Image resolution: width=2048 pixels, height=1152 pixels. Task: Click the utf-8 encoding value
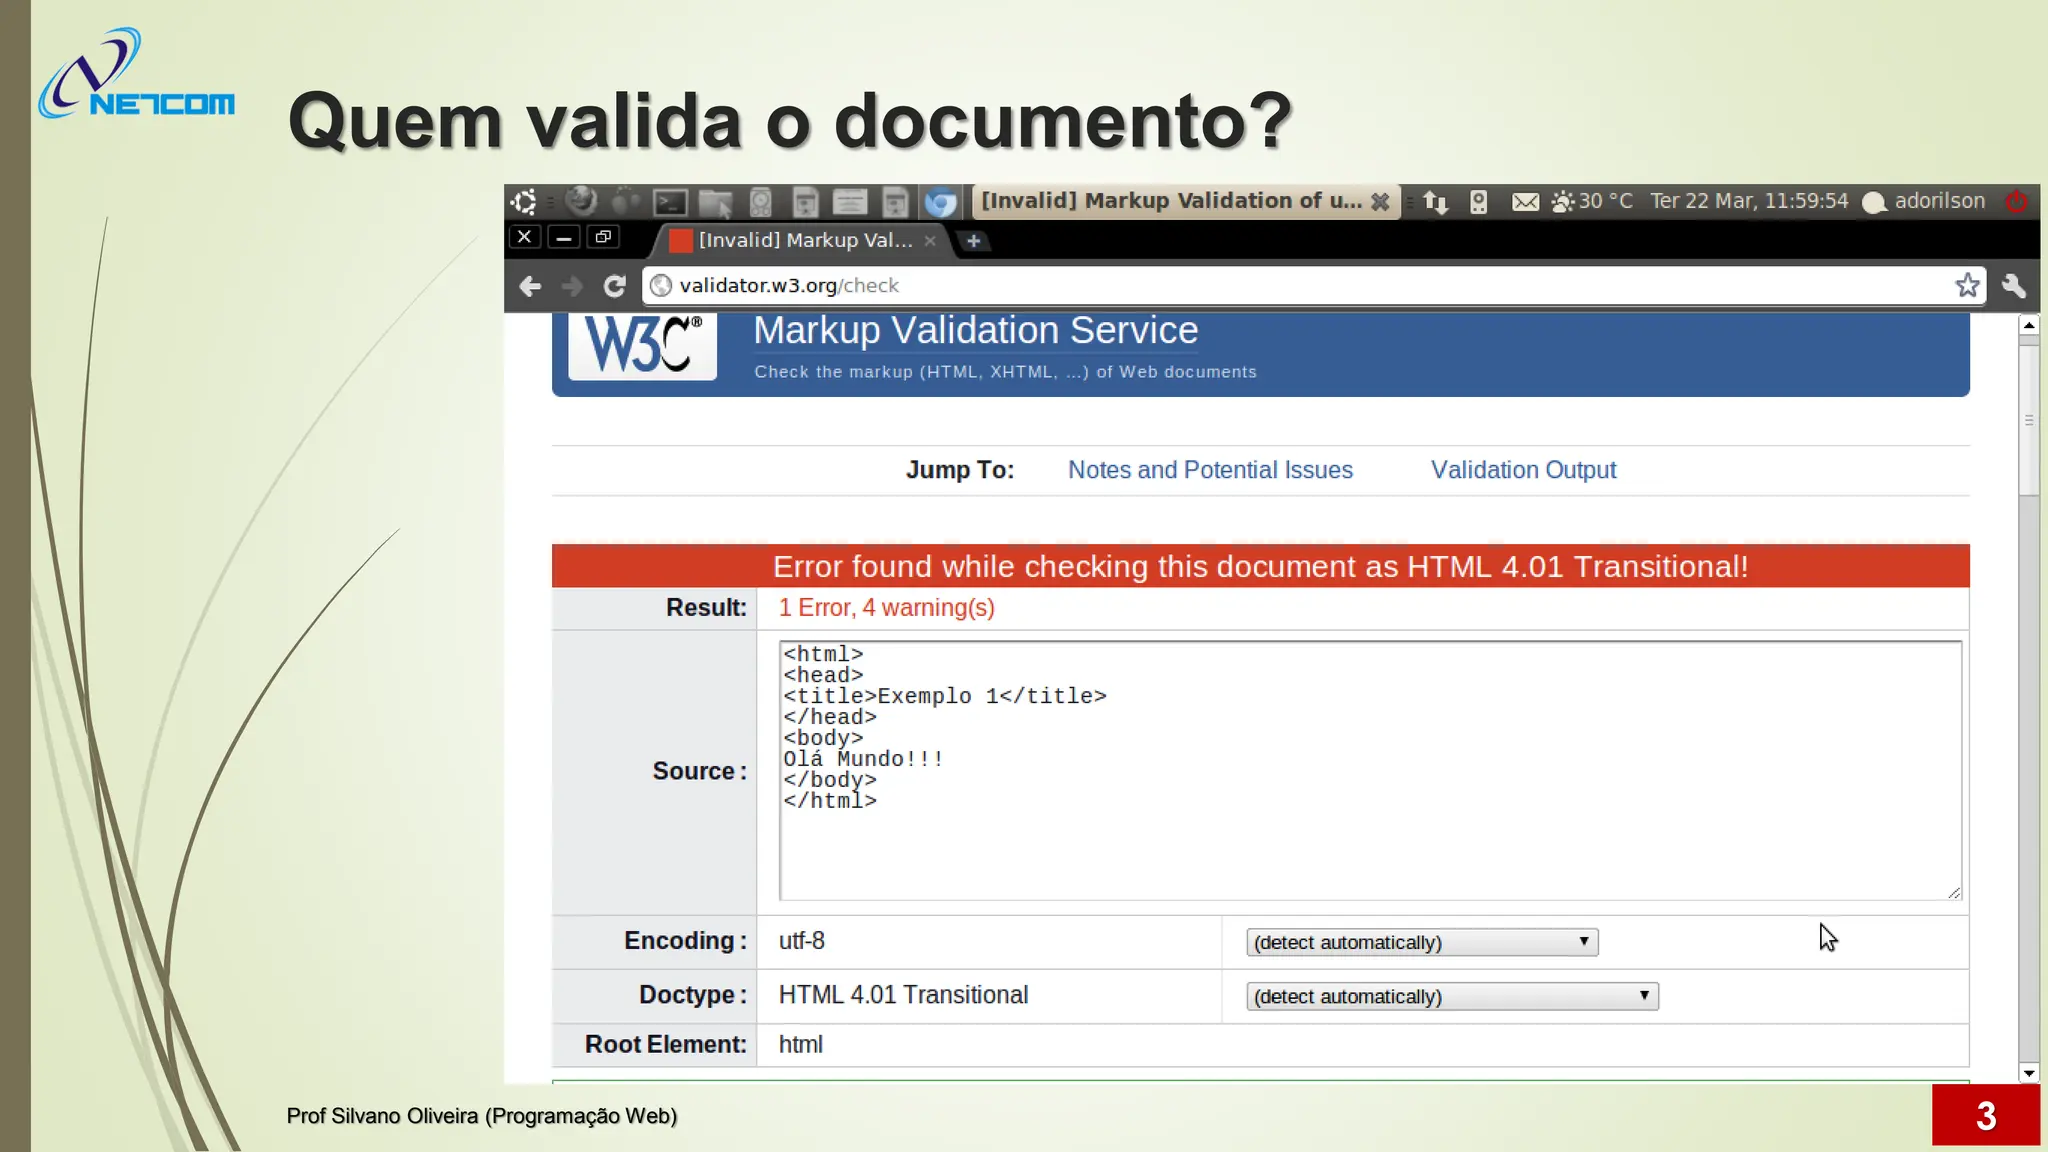click(802, 941)
